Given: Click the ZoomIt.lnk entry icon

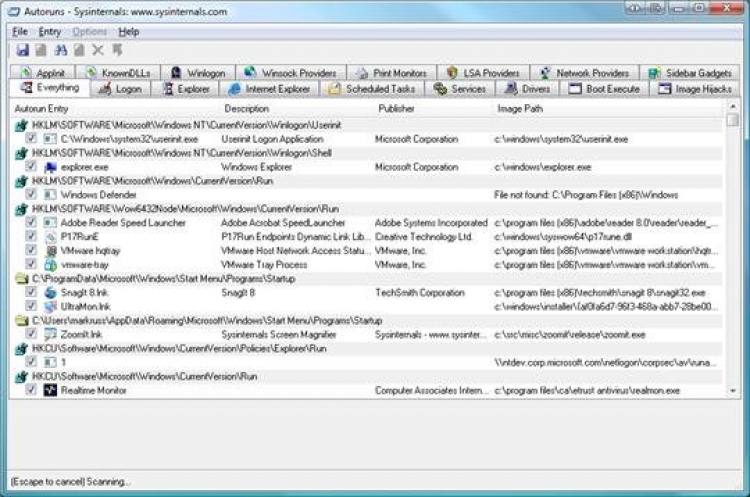Looking at the screenshot, I should [x=50, y=334].
